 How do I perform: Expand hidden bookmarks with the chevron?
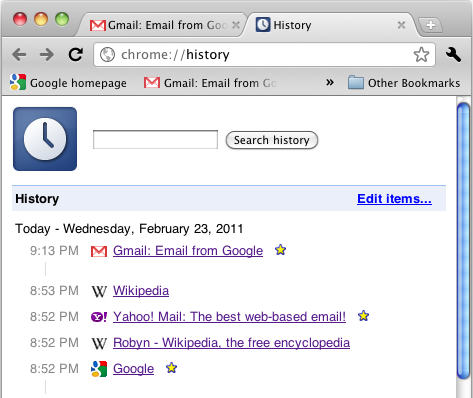(x=330, y=82)
